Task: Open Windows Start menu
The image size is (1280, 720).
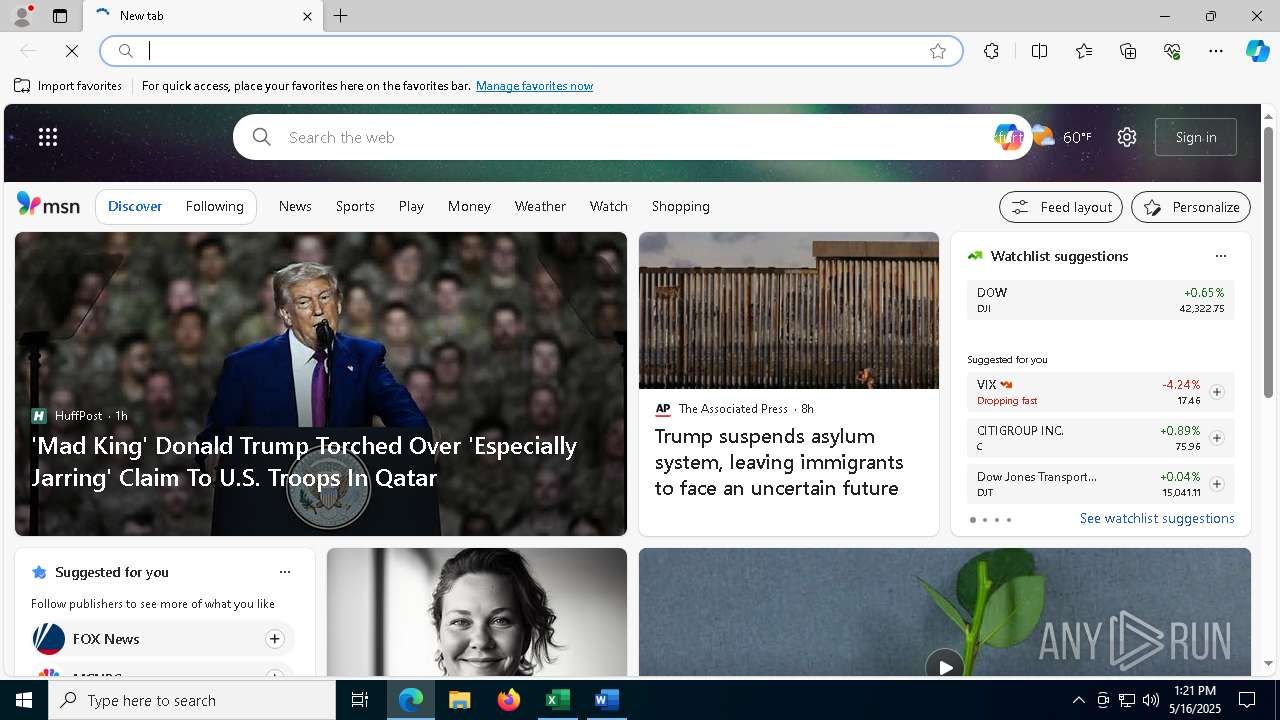Action: (x=24, y=700)
